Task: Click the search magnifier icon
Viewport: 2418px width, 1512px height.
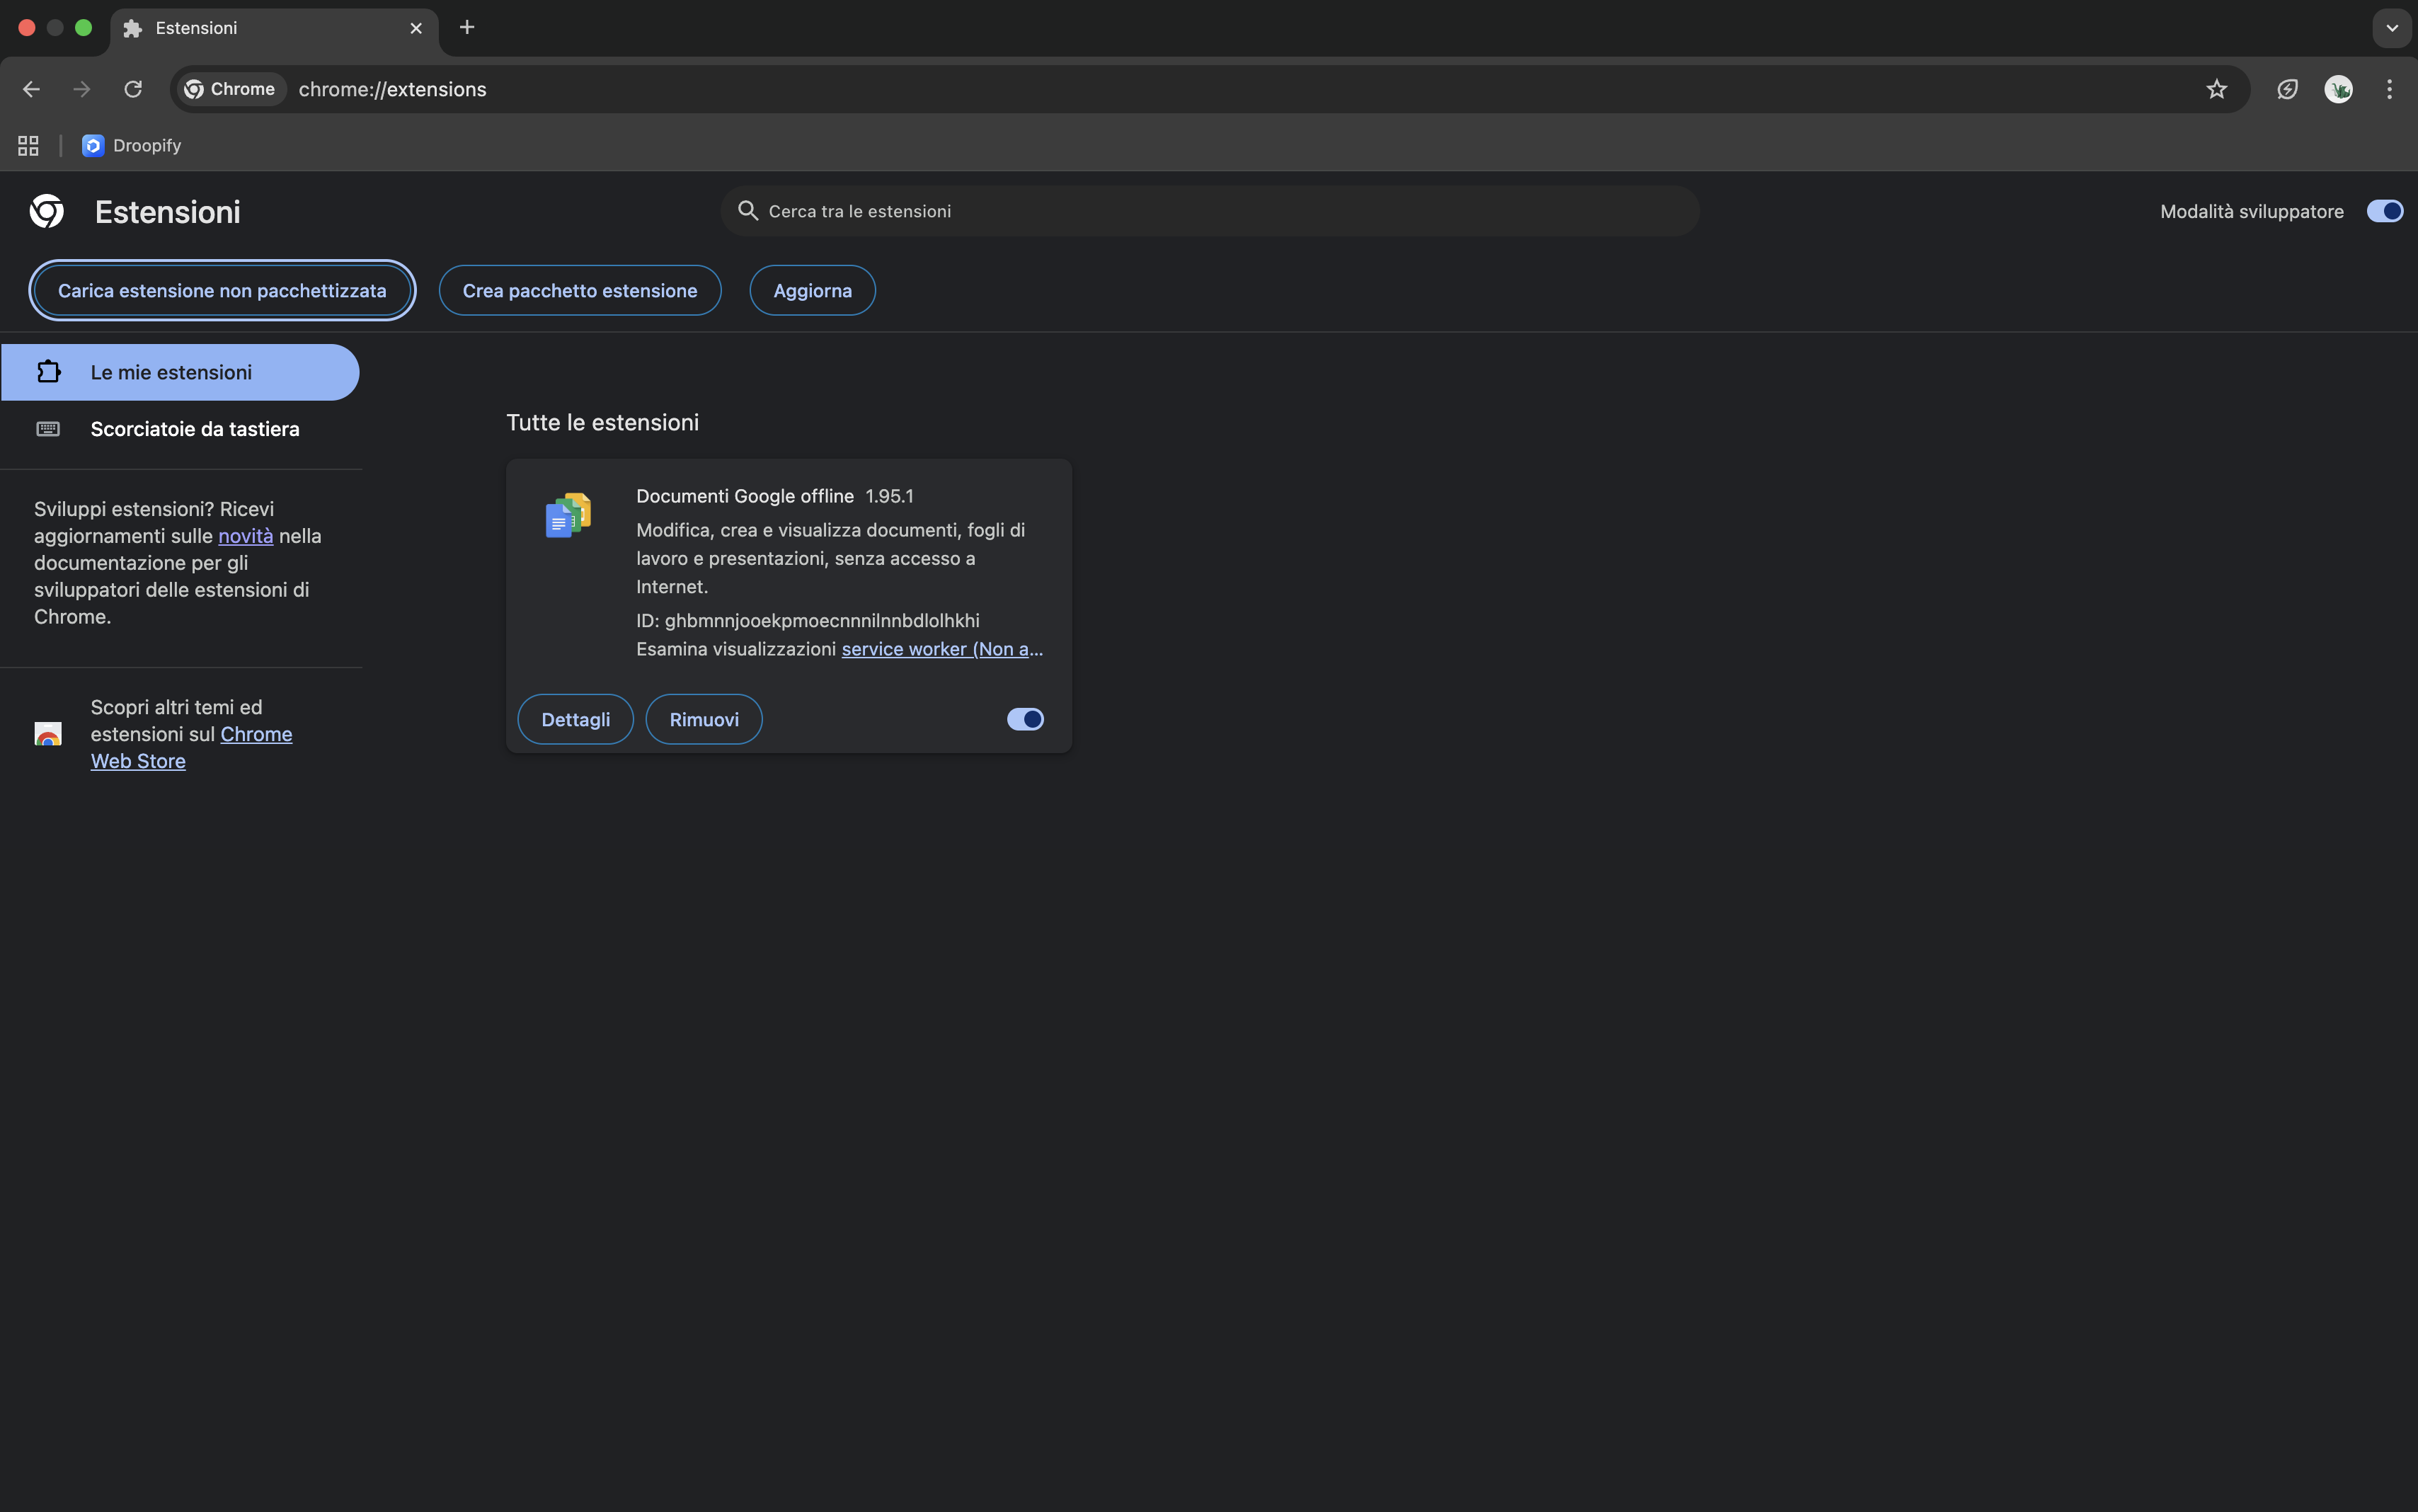Action: (x=747, y=210)
